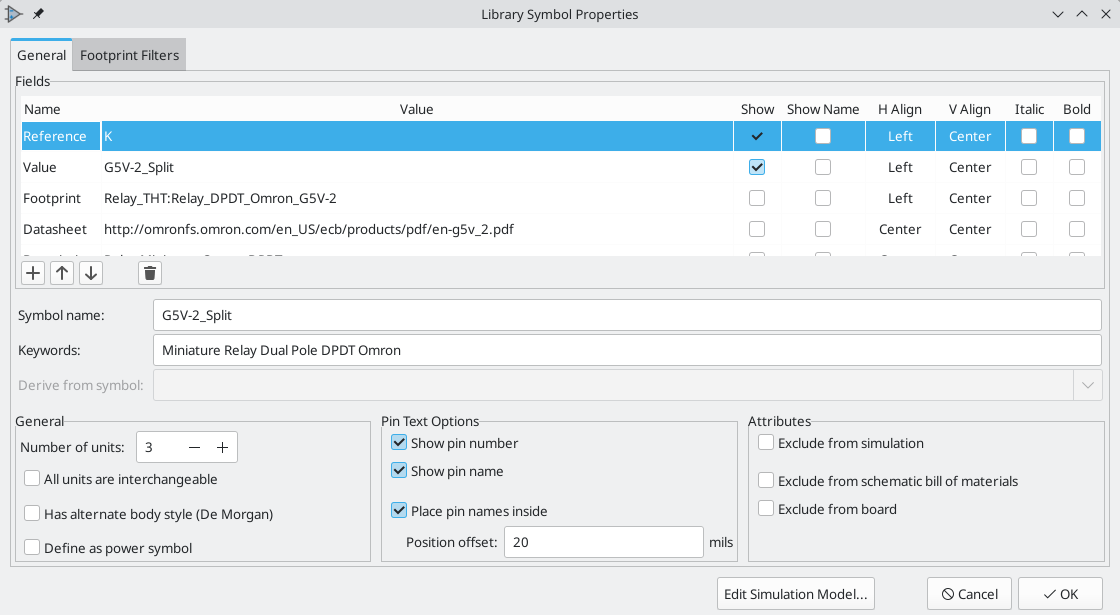
Task: Change H Align of Datasheet field
Action: pos(900,229)
